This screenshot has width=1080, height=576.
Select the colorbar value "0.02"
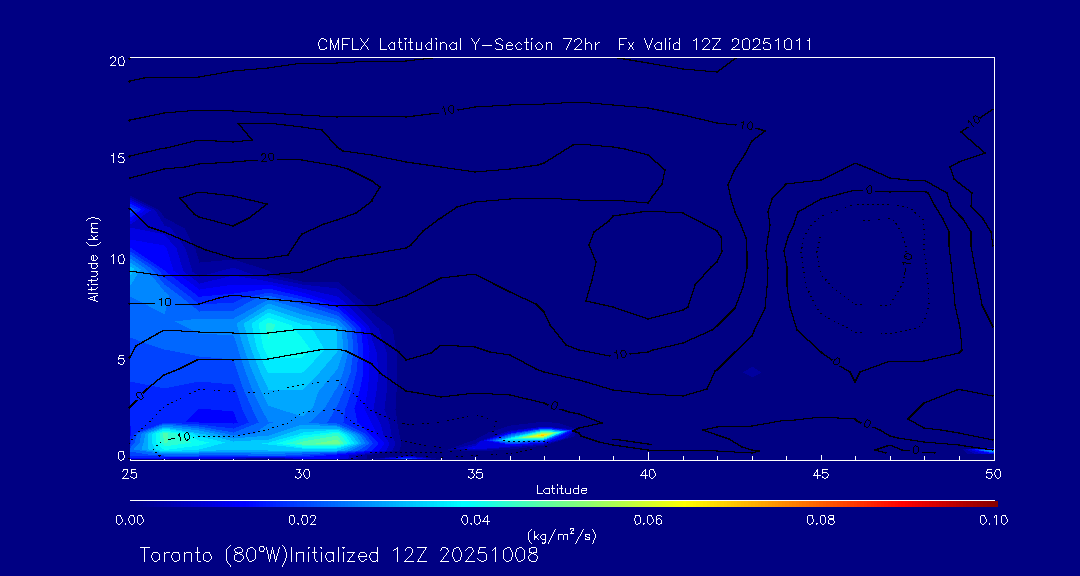point(302,520)
